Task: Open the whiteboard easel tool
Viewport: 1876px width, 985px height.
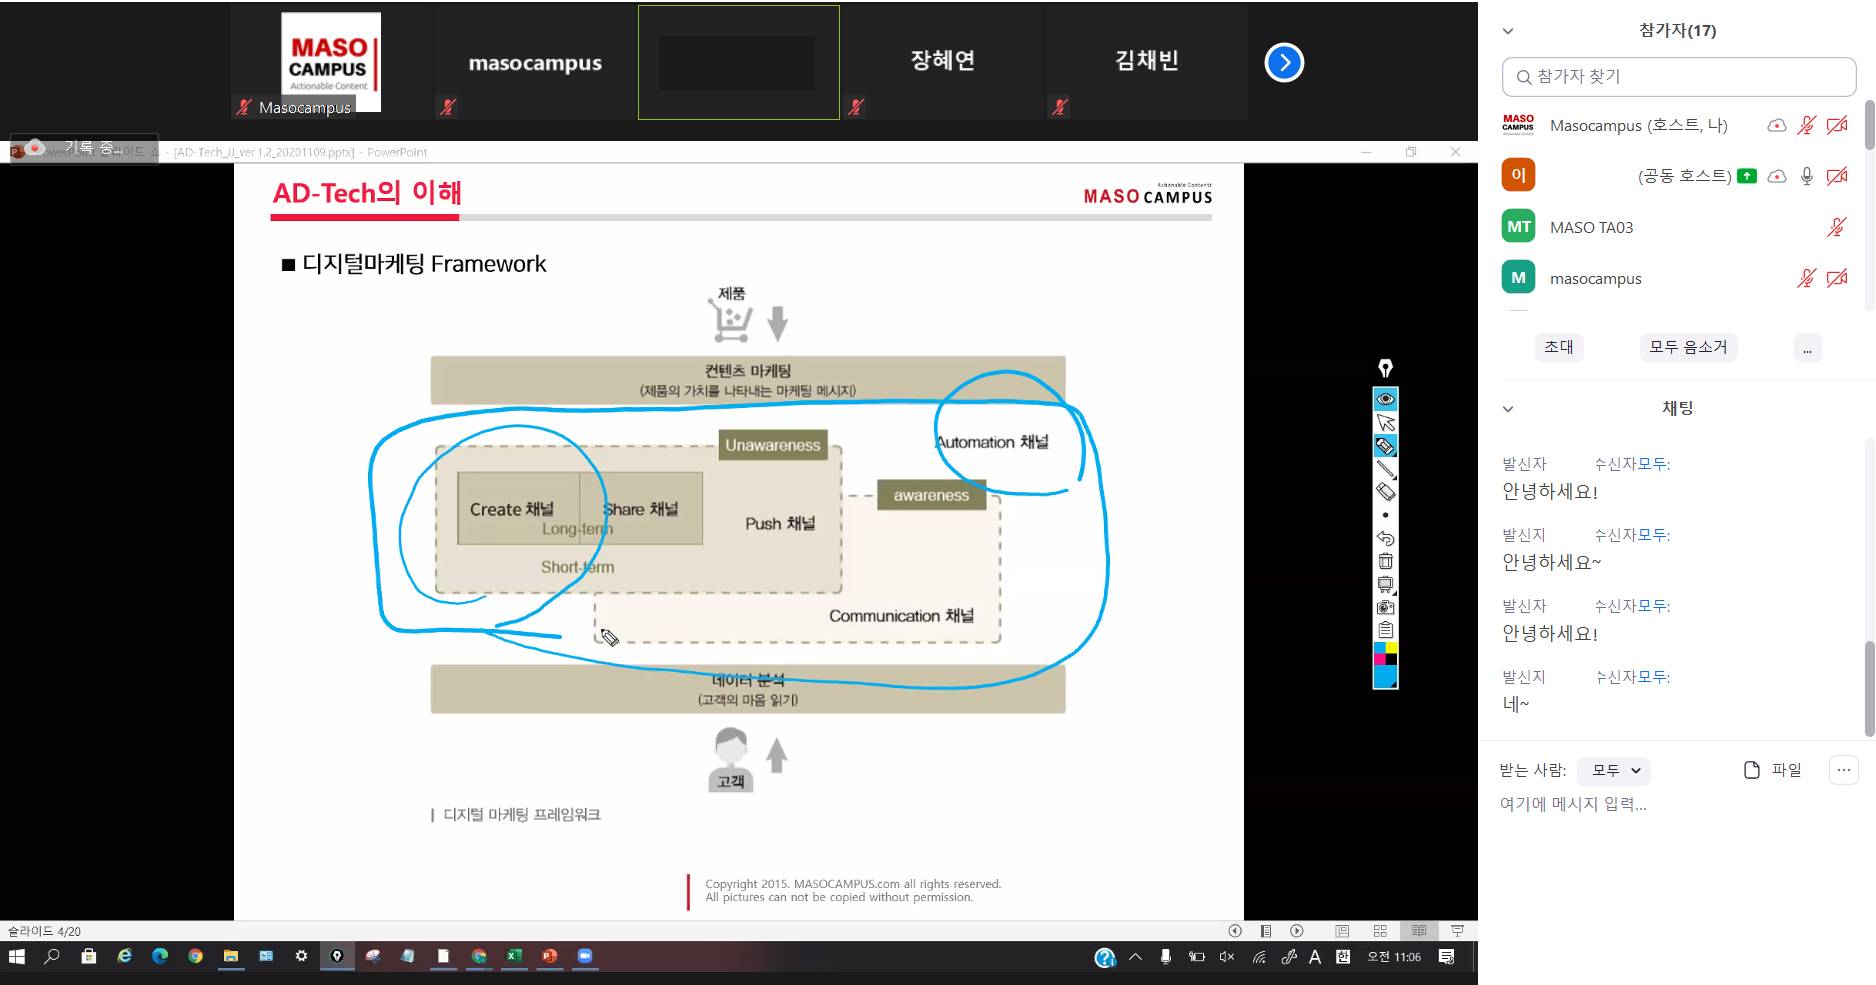Action: pyautogui.click(x=1385, y=584)
